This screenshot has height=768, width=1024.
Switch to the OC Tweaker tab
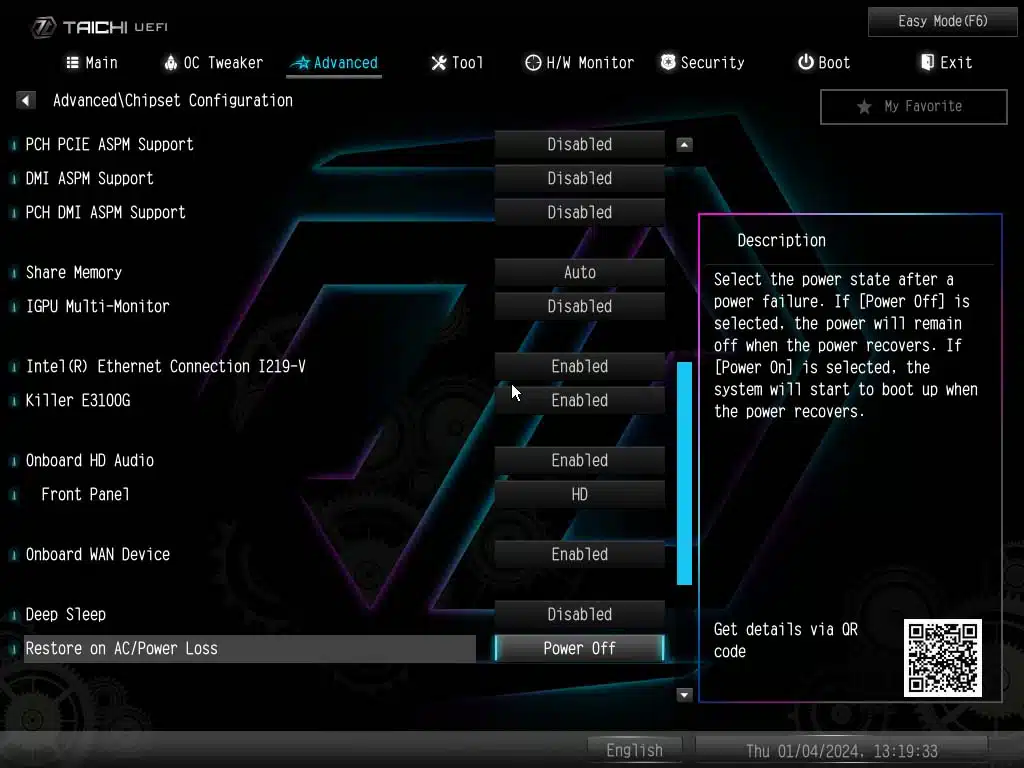(213, 63)
